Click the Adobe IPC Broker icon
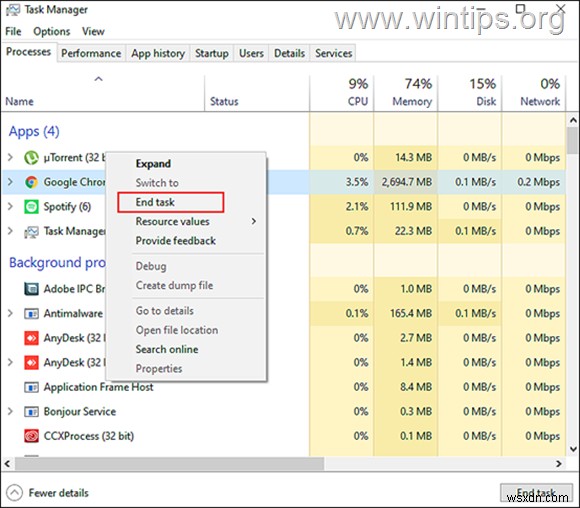The image size is (580, 508). (x=31, y=289)
